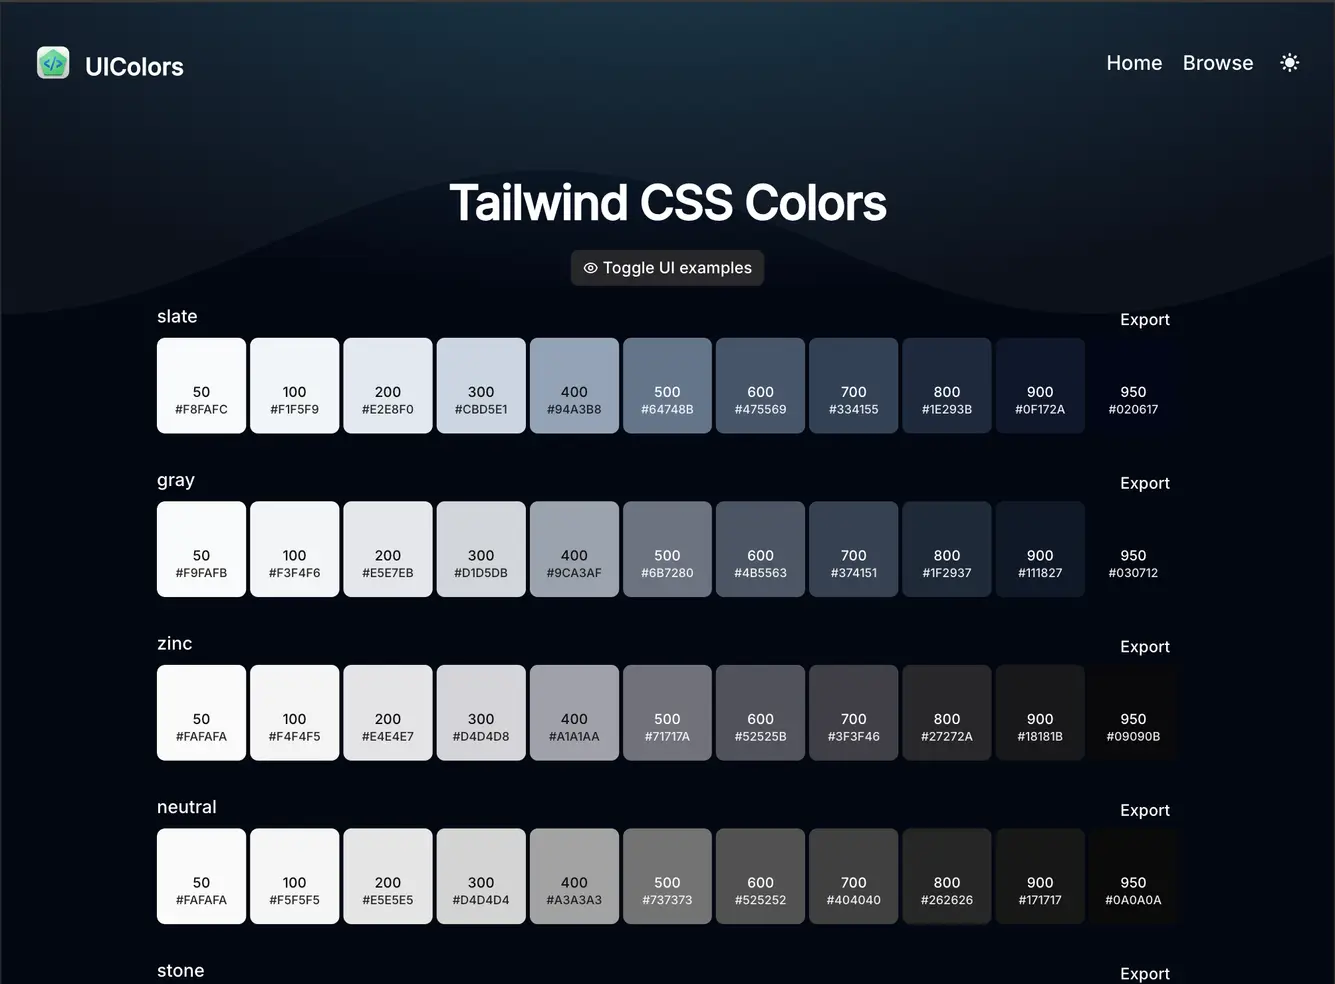Pick gray 300 swatch #D1D5DB
The height and width of the screenshot is (984, 1335).
pyautogui.click(x=481, y=549)
